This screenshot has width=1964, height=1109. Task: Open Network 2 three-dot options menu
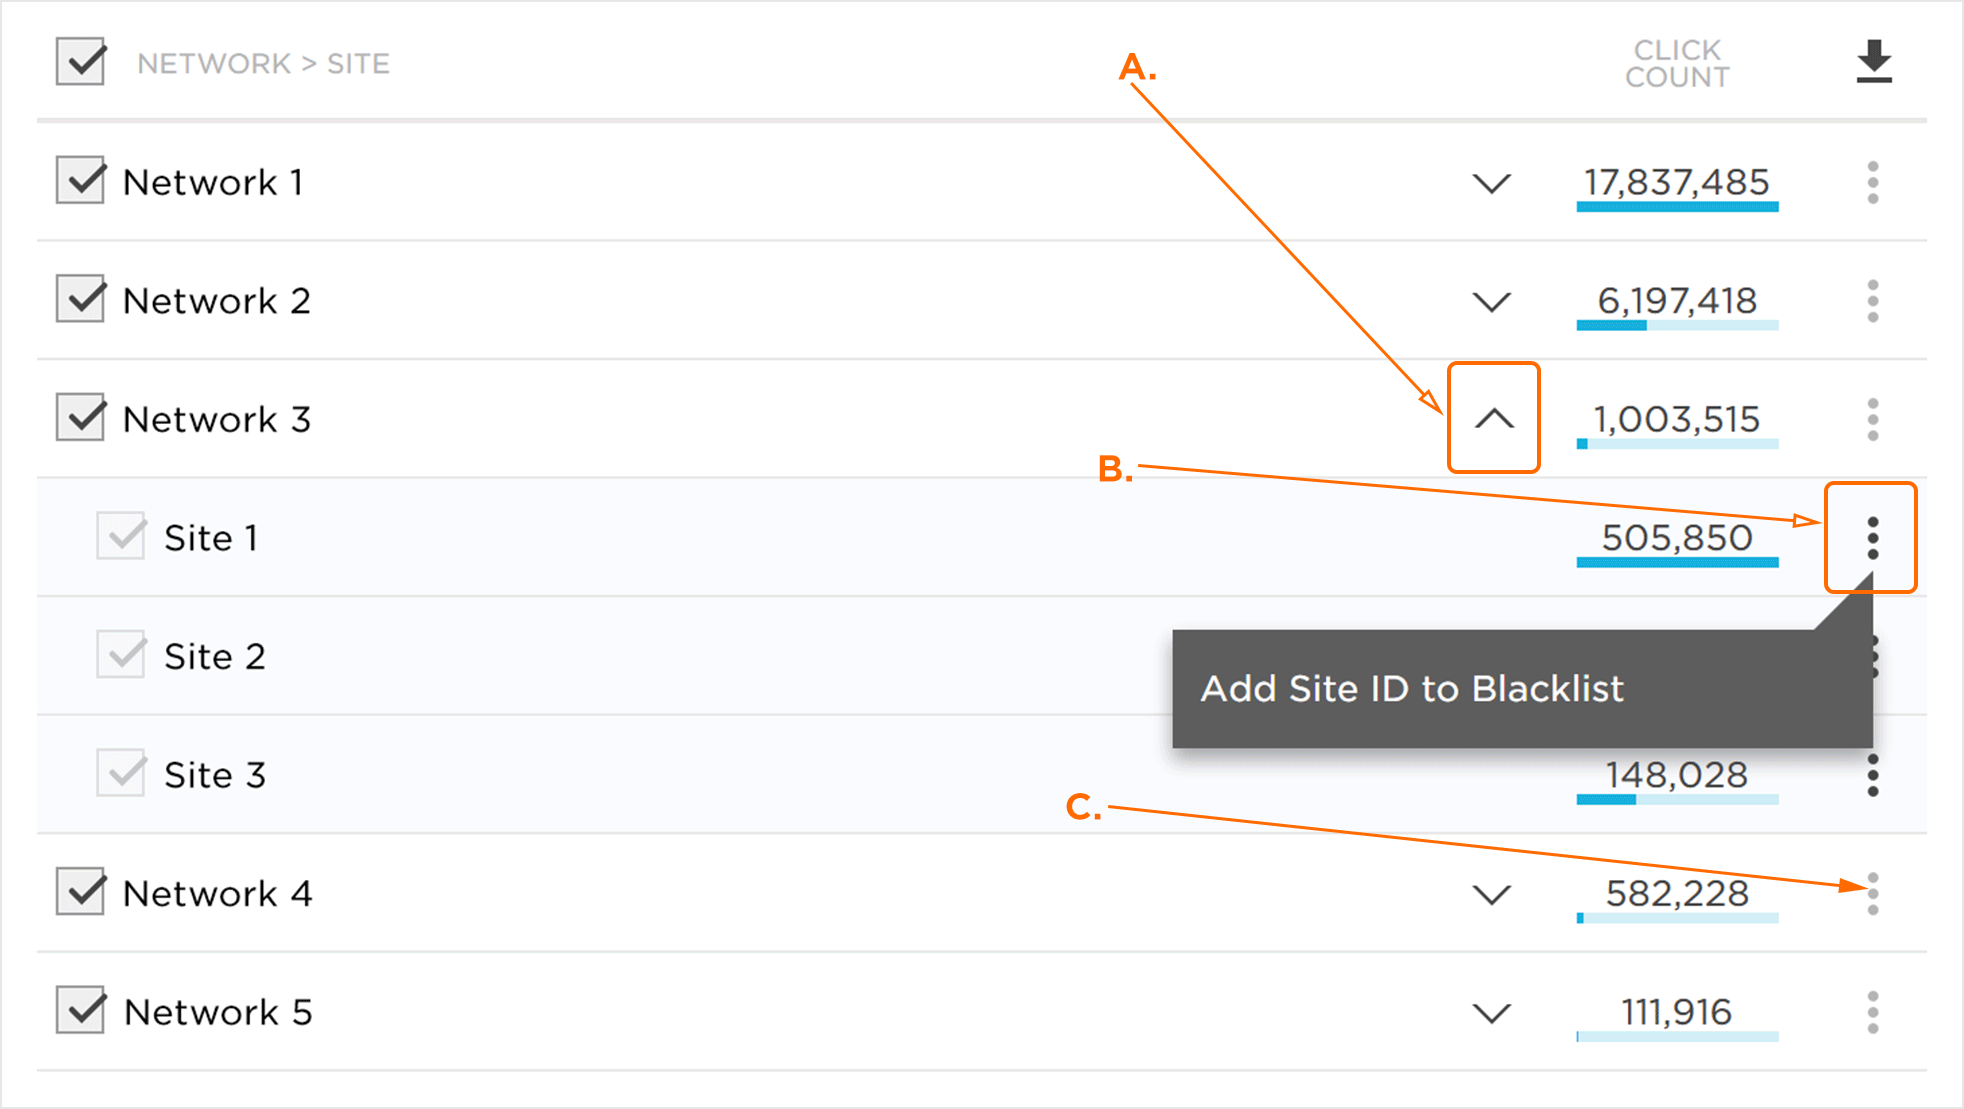click(x=1872, y=301)
